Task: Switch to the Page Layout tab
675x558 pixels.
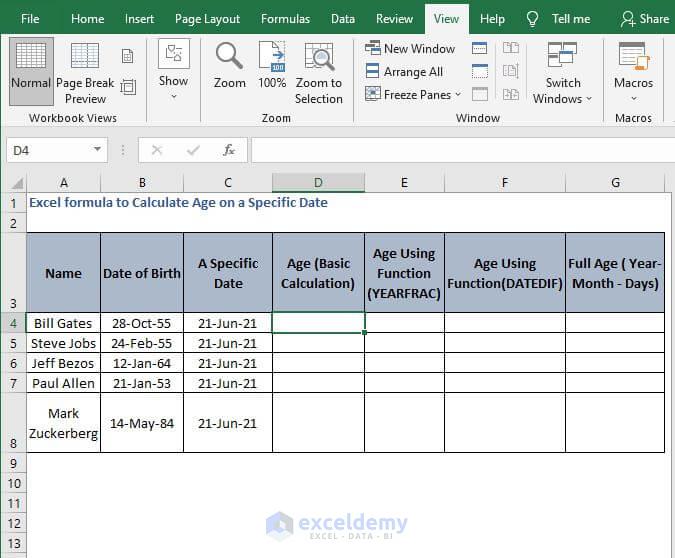Action: 207,19
